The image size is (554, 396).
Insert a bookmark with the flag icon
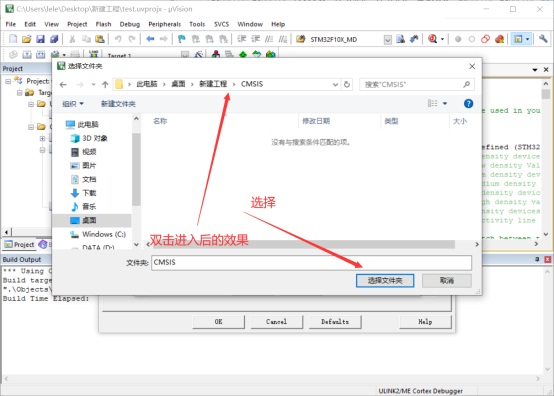pyautogui.click(x=182, y=39)
